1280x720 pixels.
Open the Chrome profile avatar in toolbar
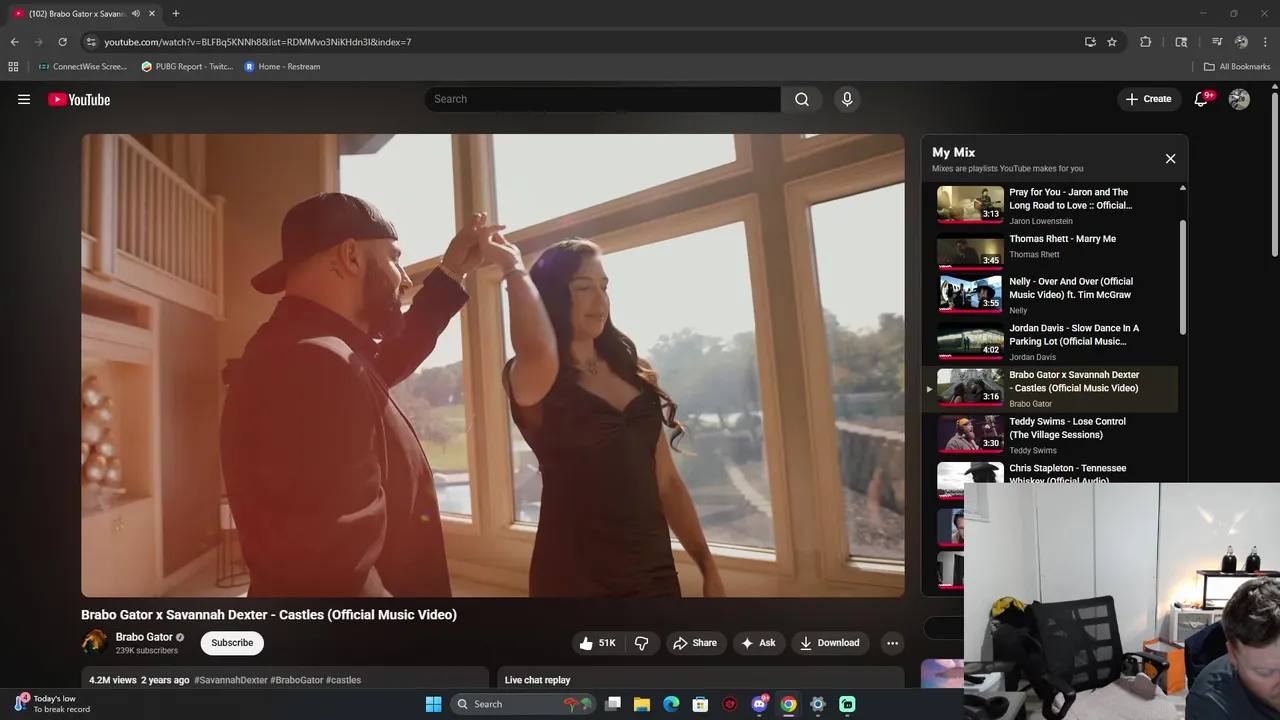(1241, 42)
